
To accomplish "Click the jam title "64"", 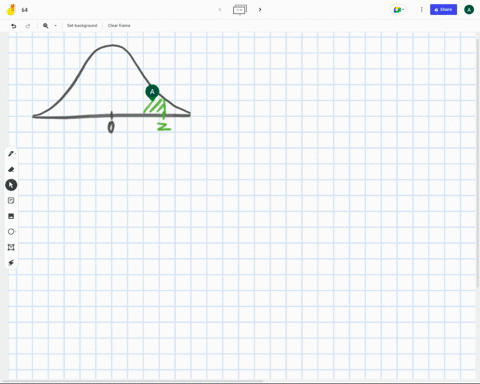I will [25, 10].
